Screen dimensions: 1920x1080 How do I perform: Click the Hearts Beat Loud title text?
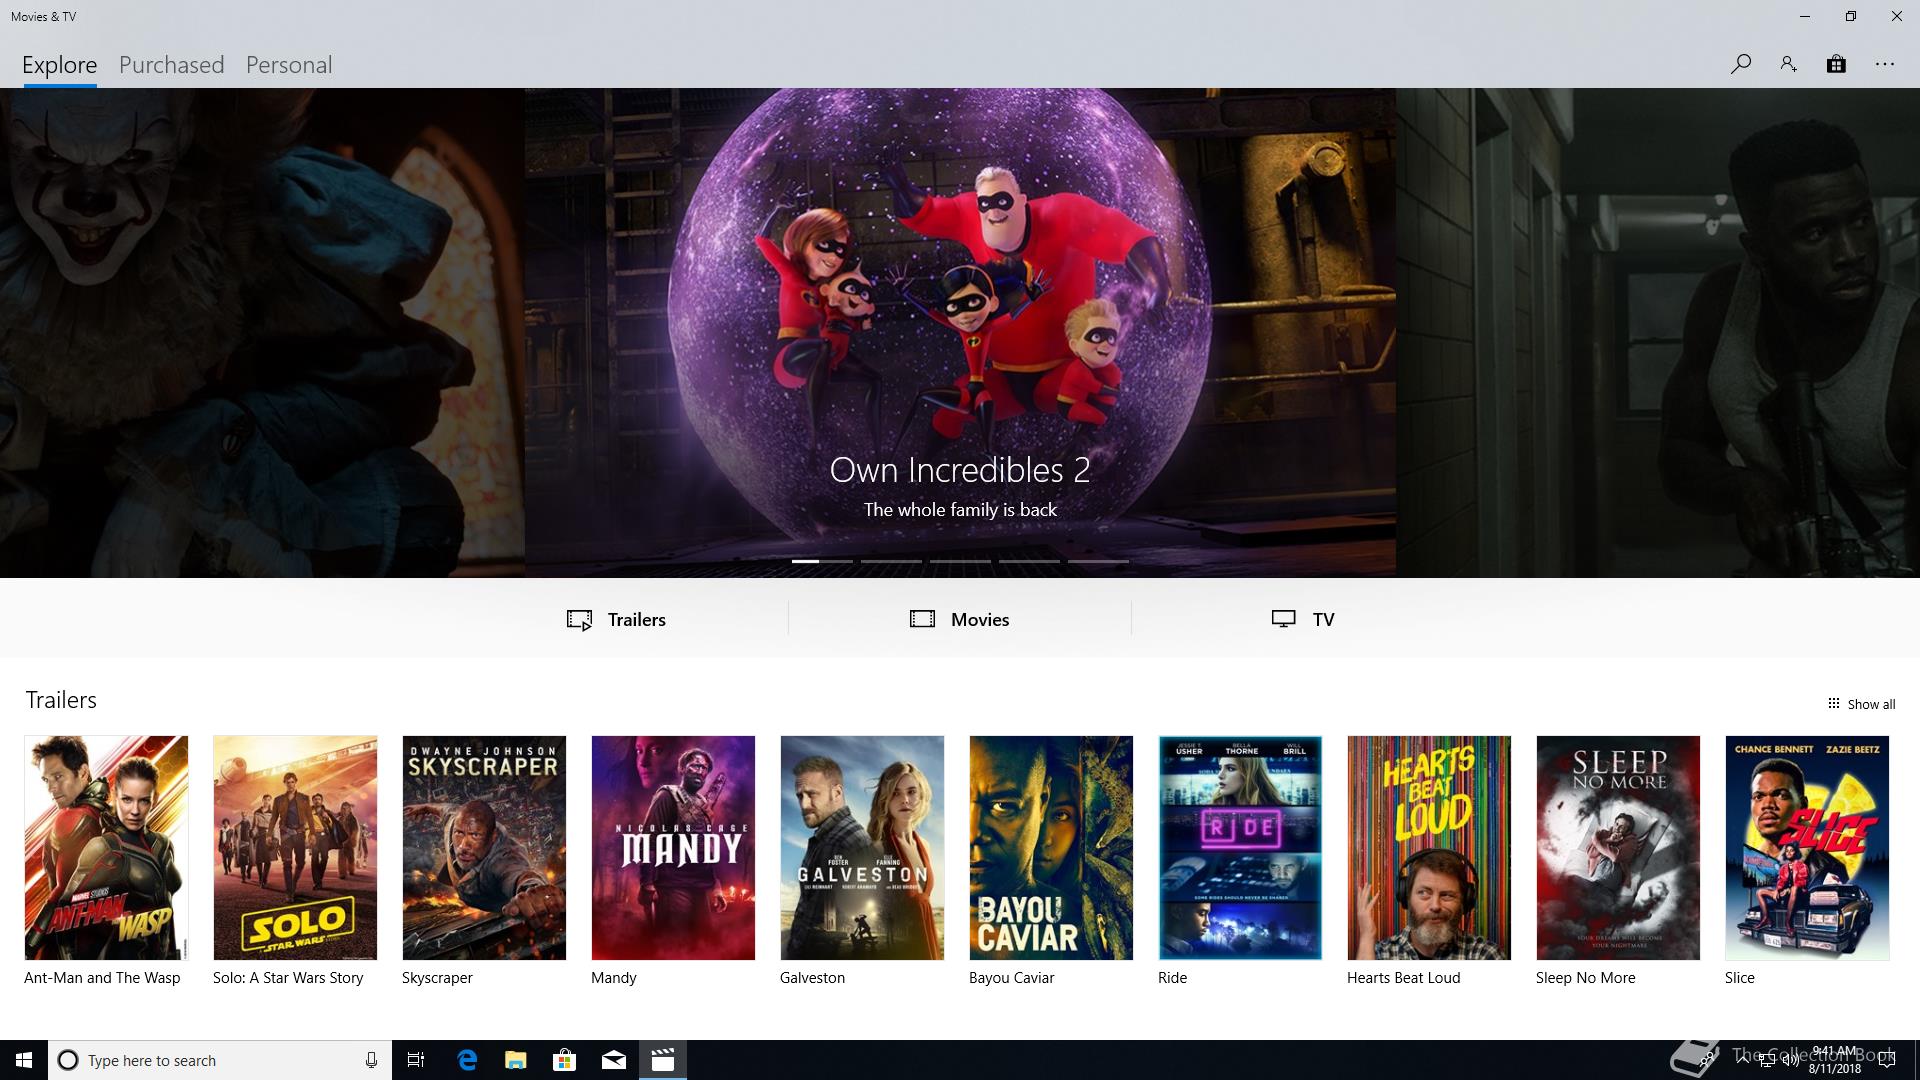pyautogui.click(x=1403, y=978)
